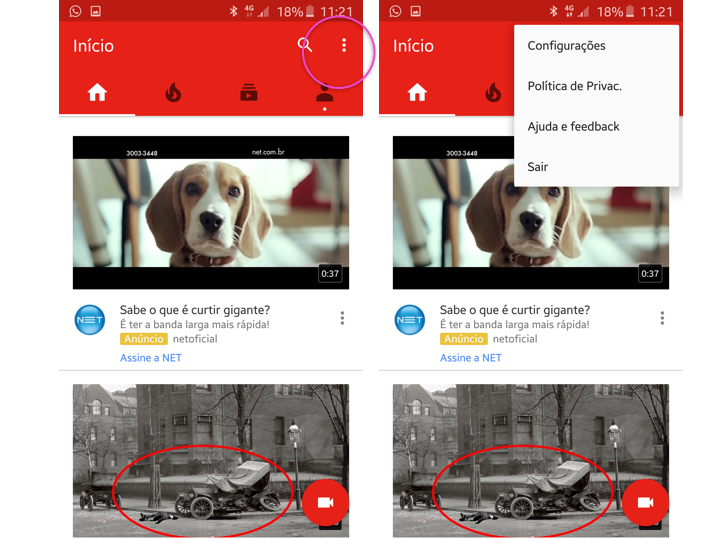The width and height of the screenshot is (720, 540).
Task: Tap the WhatsApp notification icon in right status bar
Action: click(x=395, y=11)
